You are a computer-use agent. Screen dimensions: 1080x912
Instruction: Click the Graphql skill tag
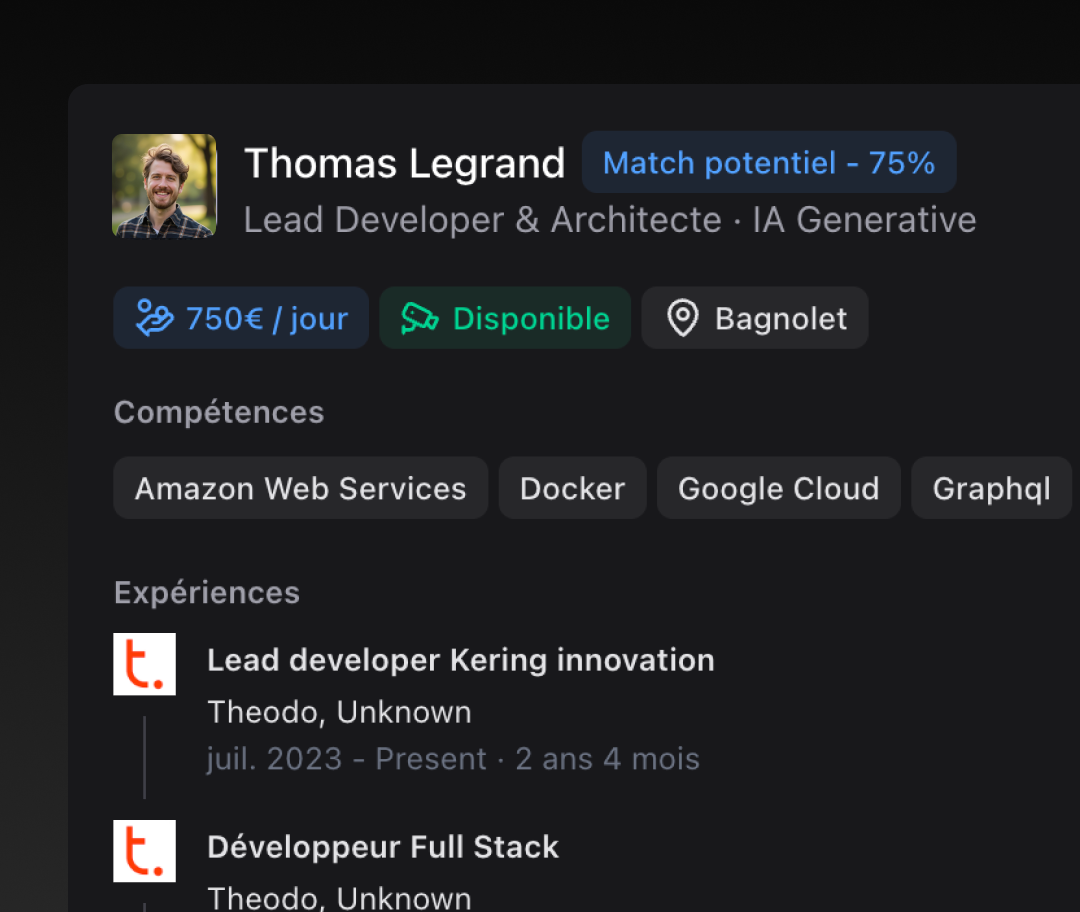click(991, 489)
